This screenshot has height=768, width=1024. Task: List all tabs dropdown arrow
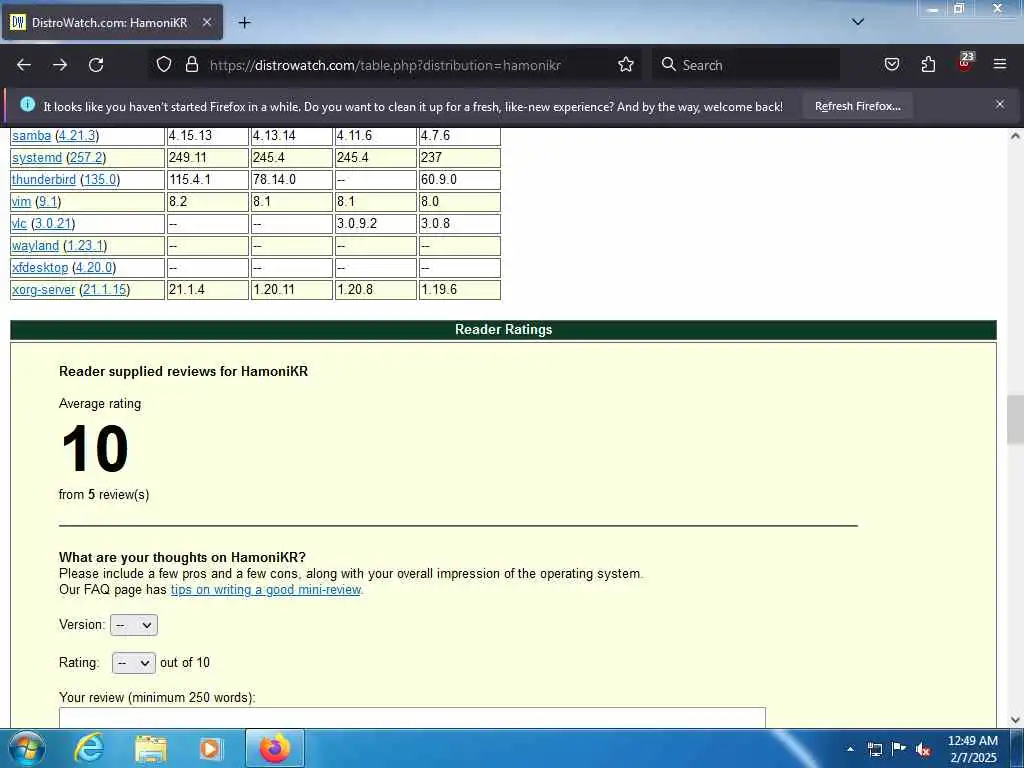858,22
